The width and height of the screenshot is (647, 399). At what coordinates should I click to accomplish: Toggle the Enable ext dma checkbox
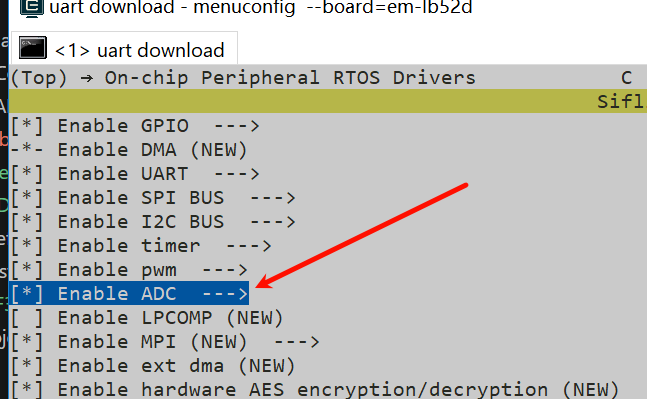[x=27, y=366]
